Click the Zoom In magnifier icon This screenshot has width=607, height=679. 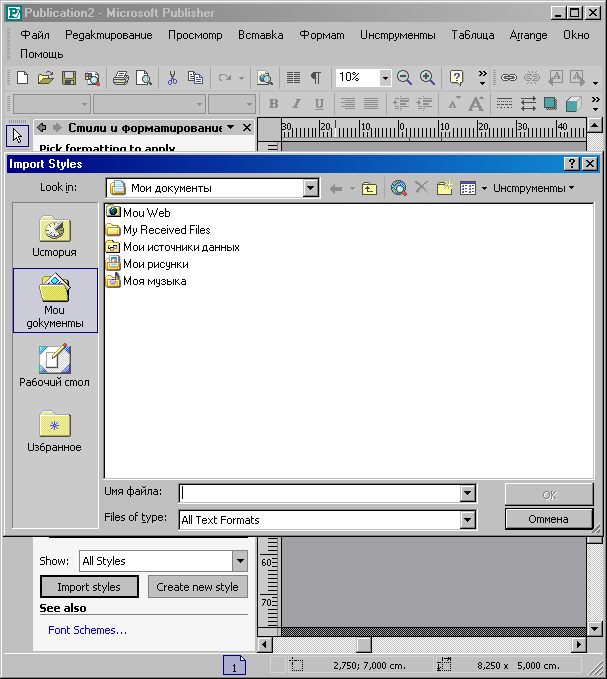(x=427, y=78)
